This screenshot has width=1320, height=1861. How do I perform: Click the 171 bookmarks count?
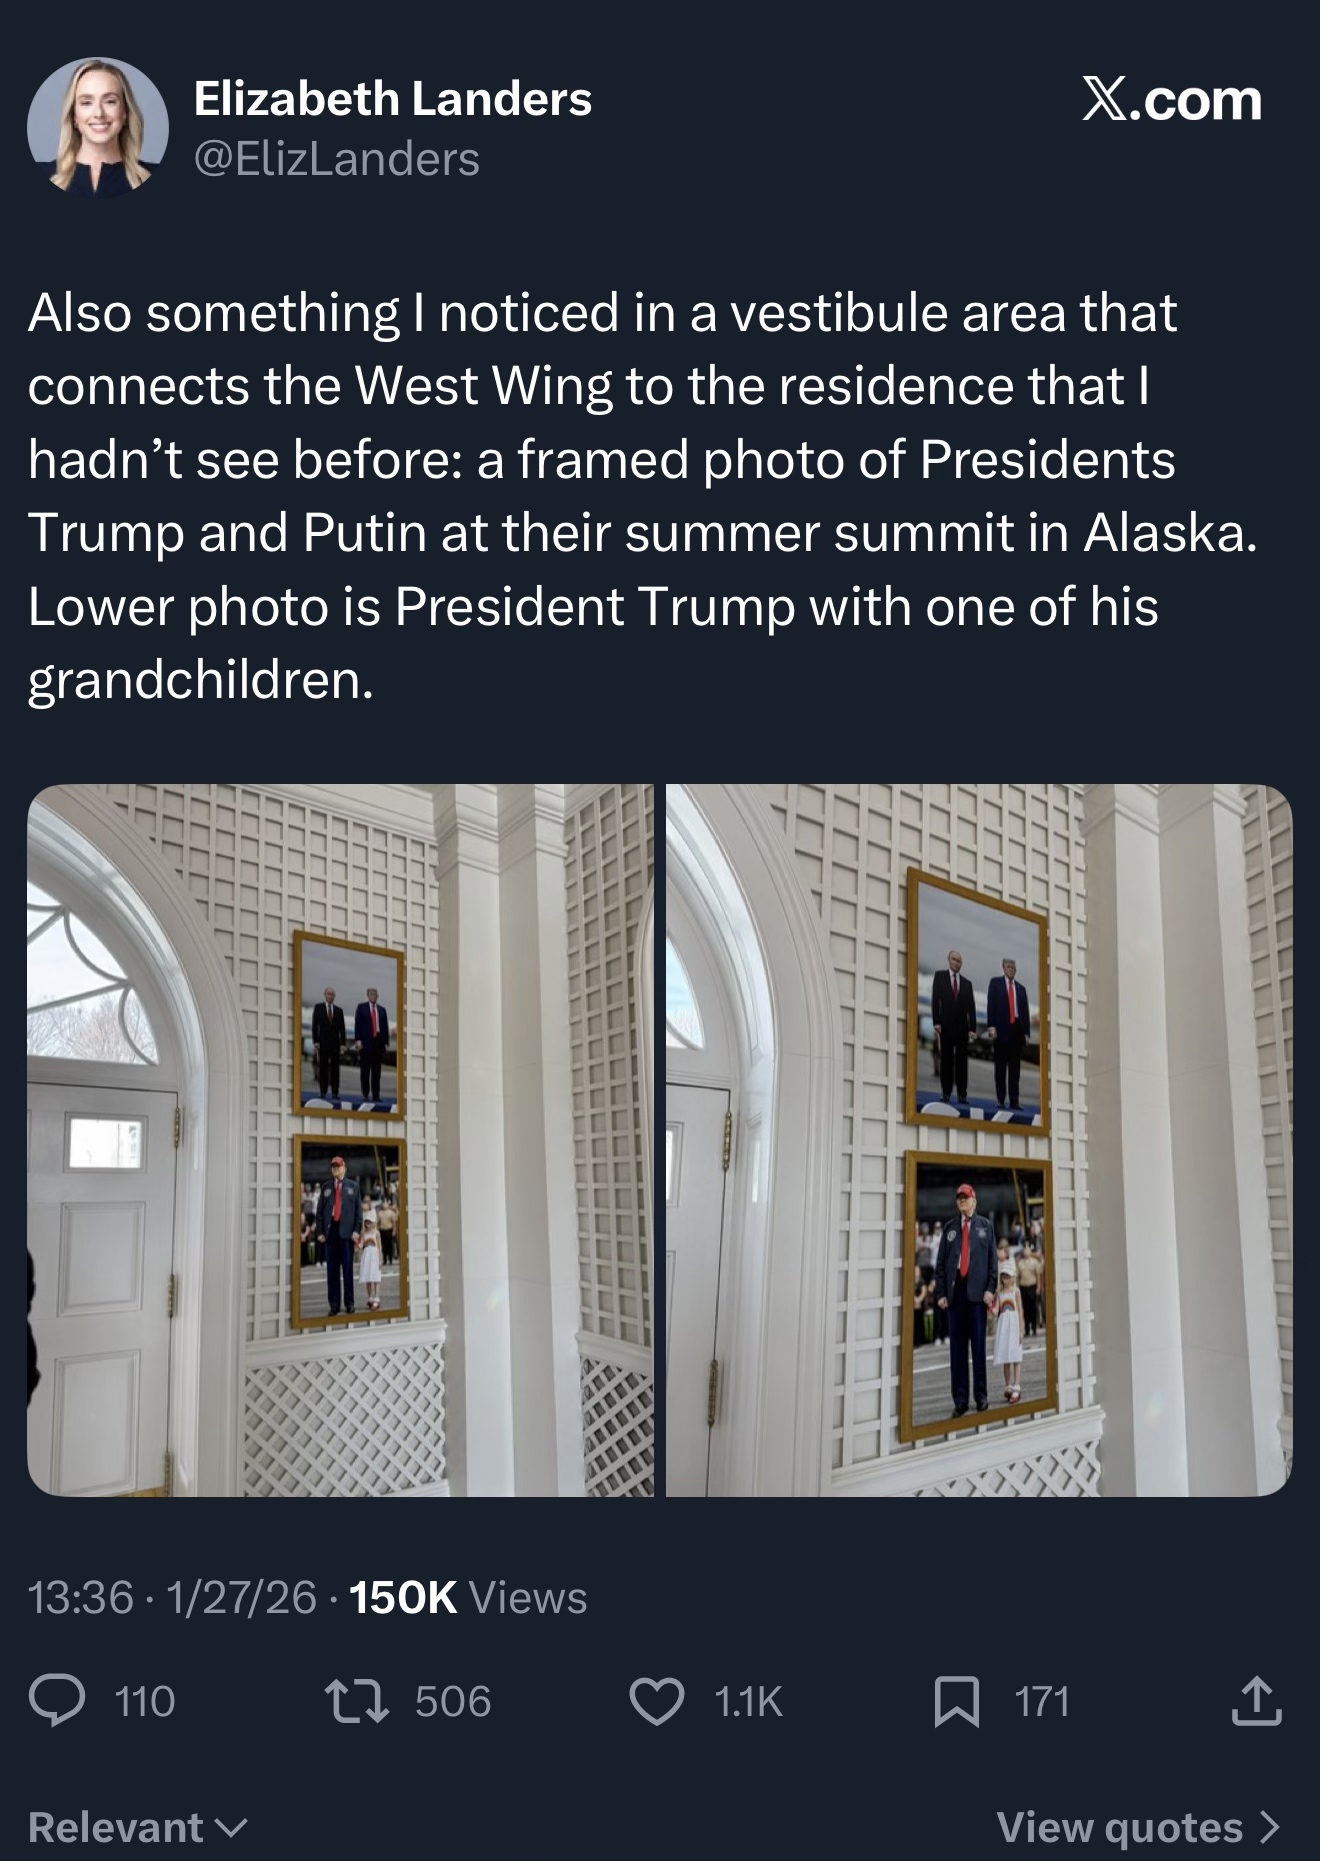click(1042, 1701)
